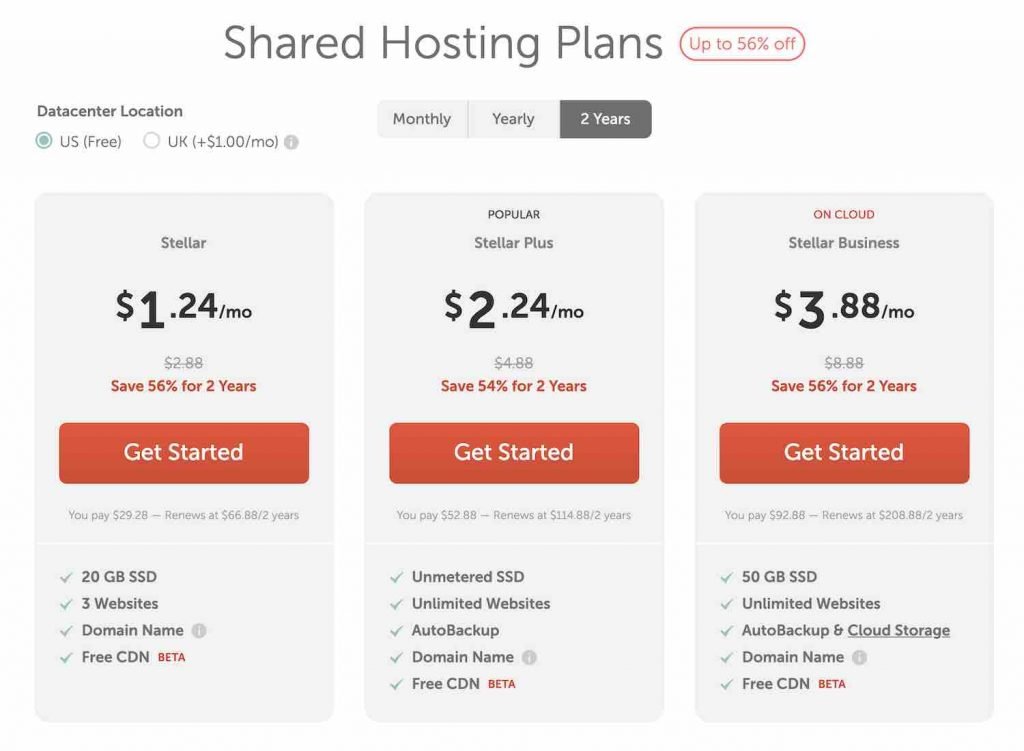Screen dimensions: 1024x751
Task: Get Started with the Stellar plan
Action: pos(184,453)
